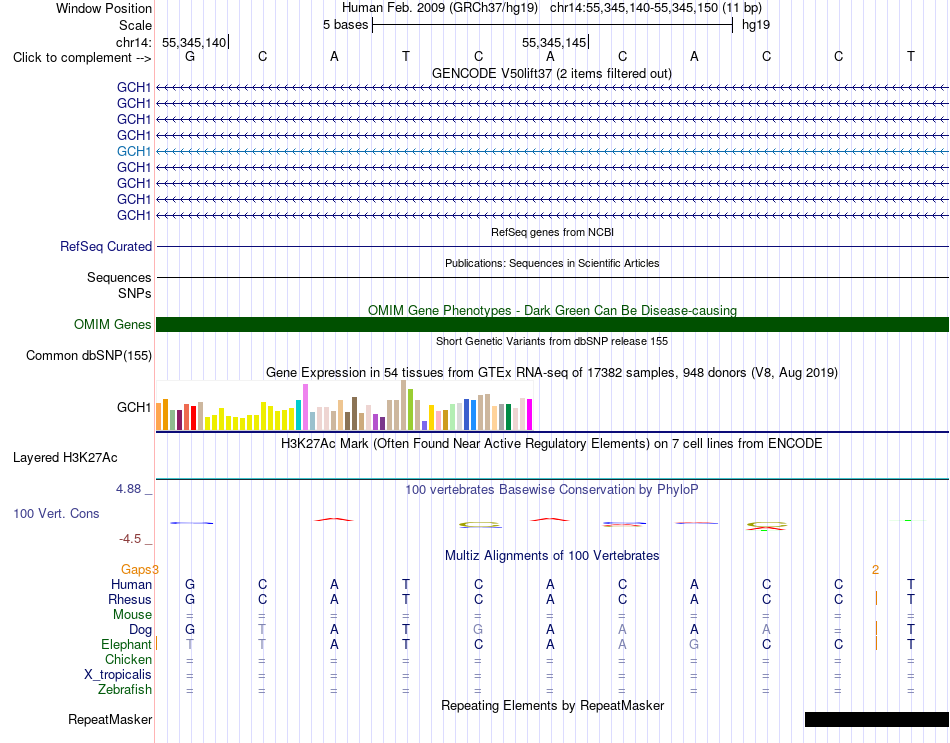Click the GCH1 label beside the GTEx bar chart

tap(134, 407)
